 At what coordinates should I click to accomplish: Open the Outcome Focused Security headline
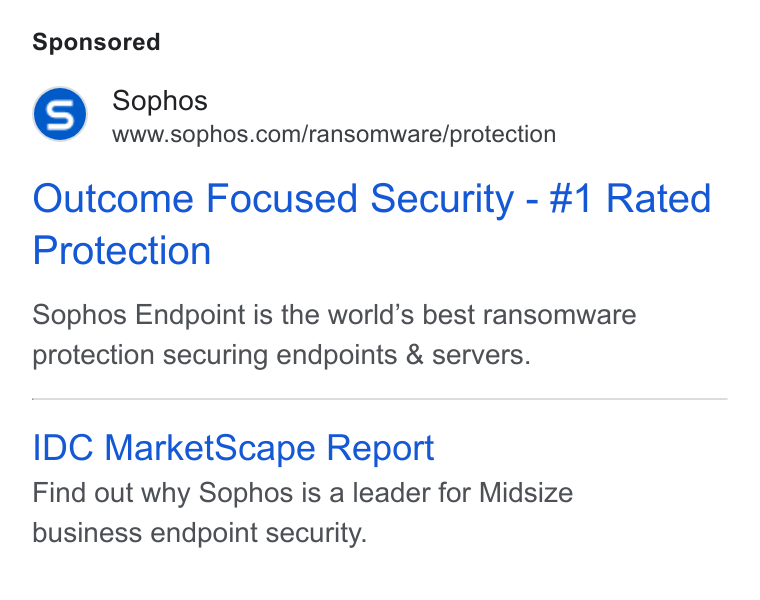[371, 224]
